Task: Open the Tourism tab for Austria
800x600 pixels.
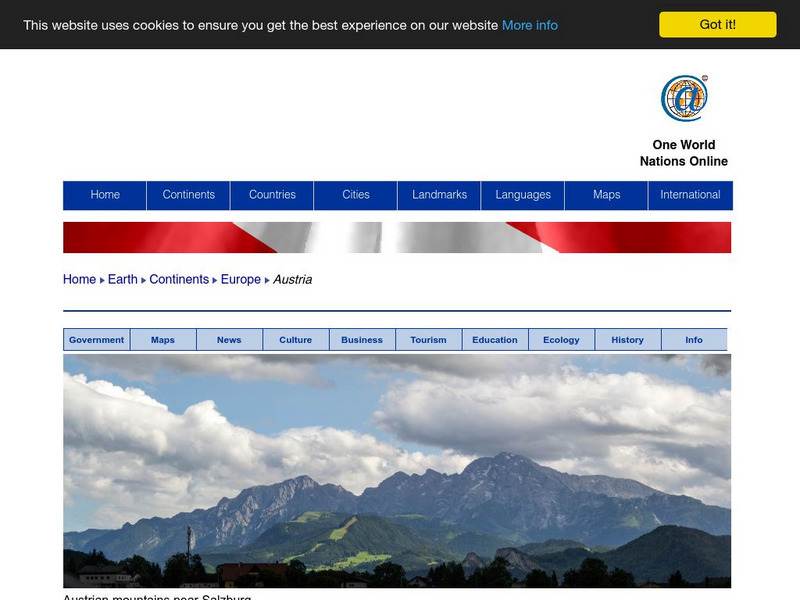Action: [x=428, y=339]
